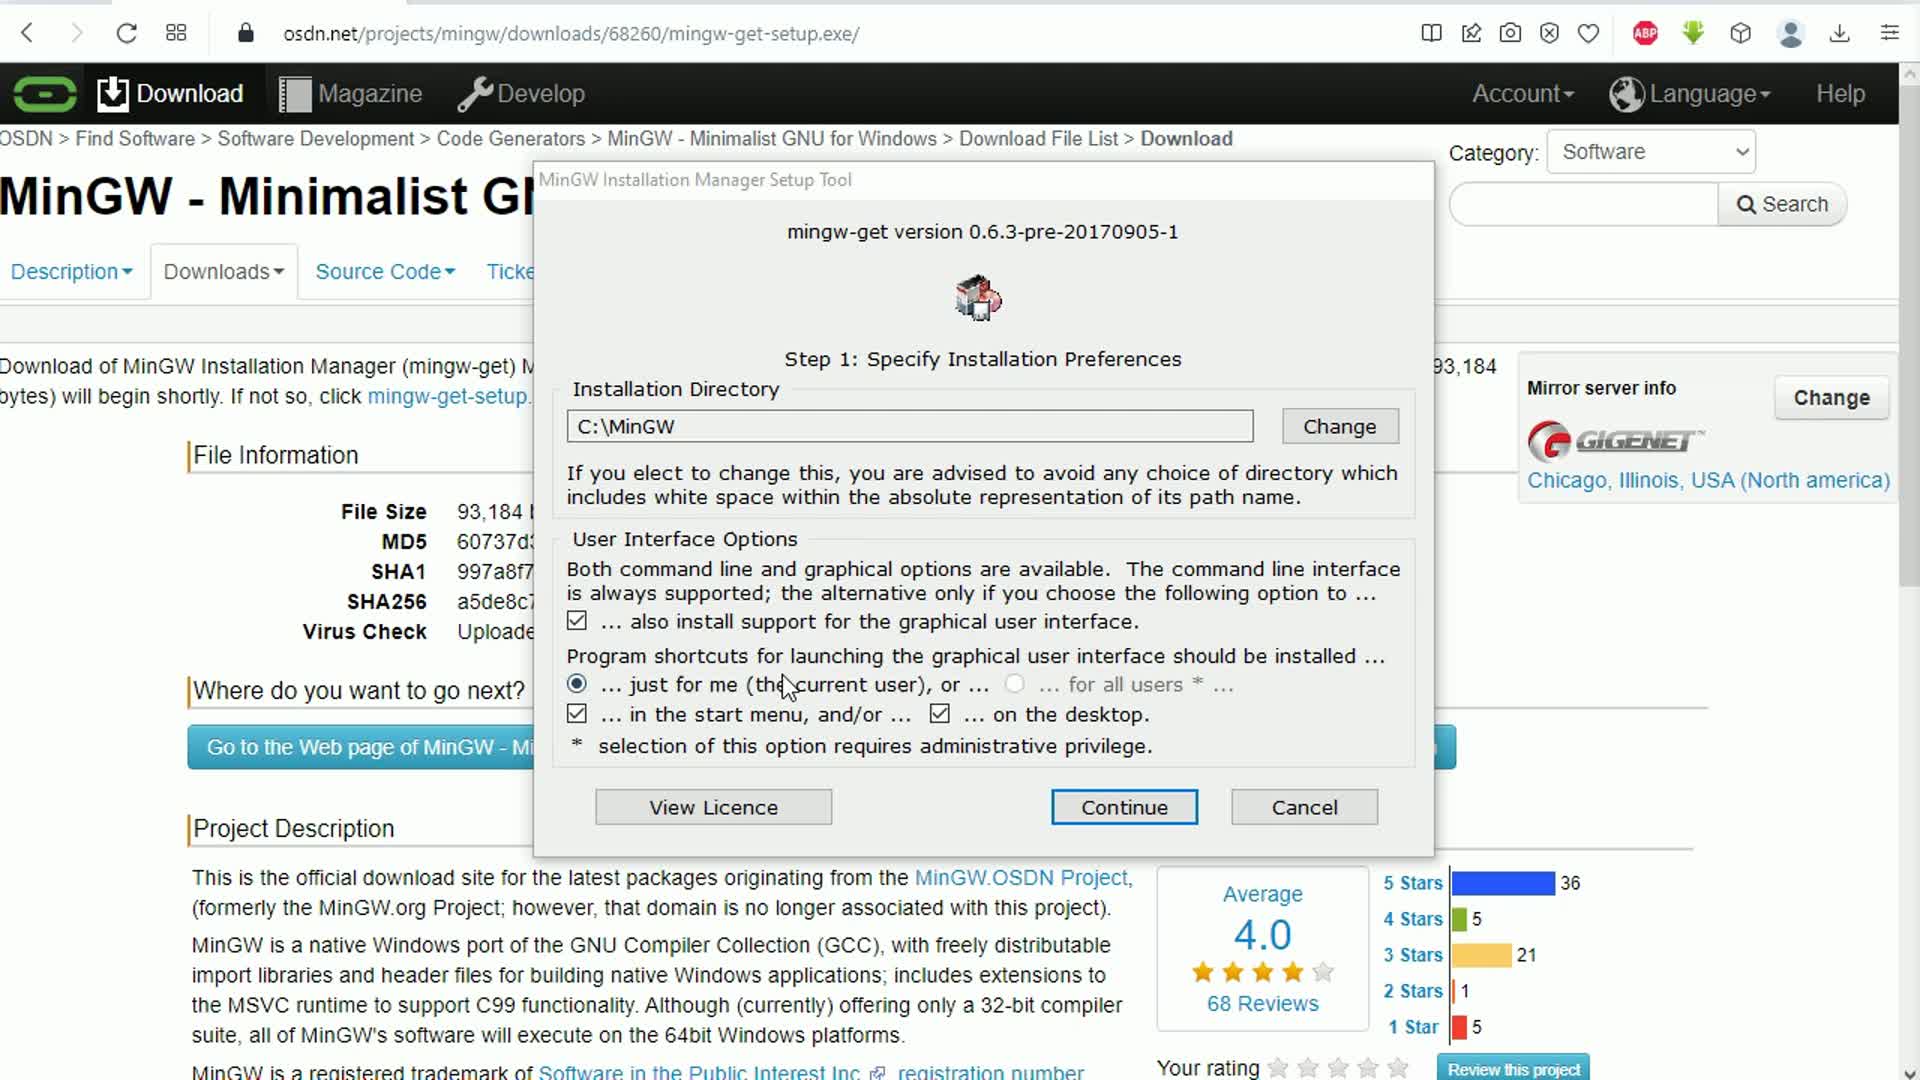The width and height of the screenshot is (1920, 1080).
Task: Click the 5 Stars rating bar
Action: pyautogui.click(x=1503, y=883)
